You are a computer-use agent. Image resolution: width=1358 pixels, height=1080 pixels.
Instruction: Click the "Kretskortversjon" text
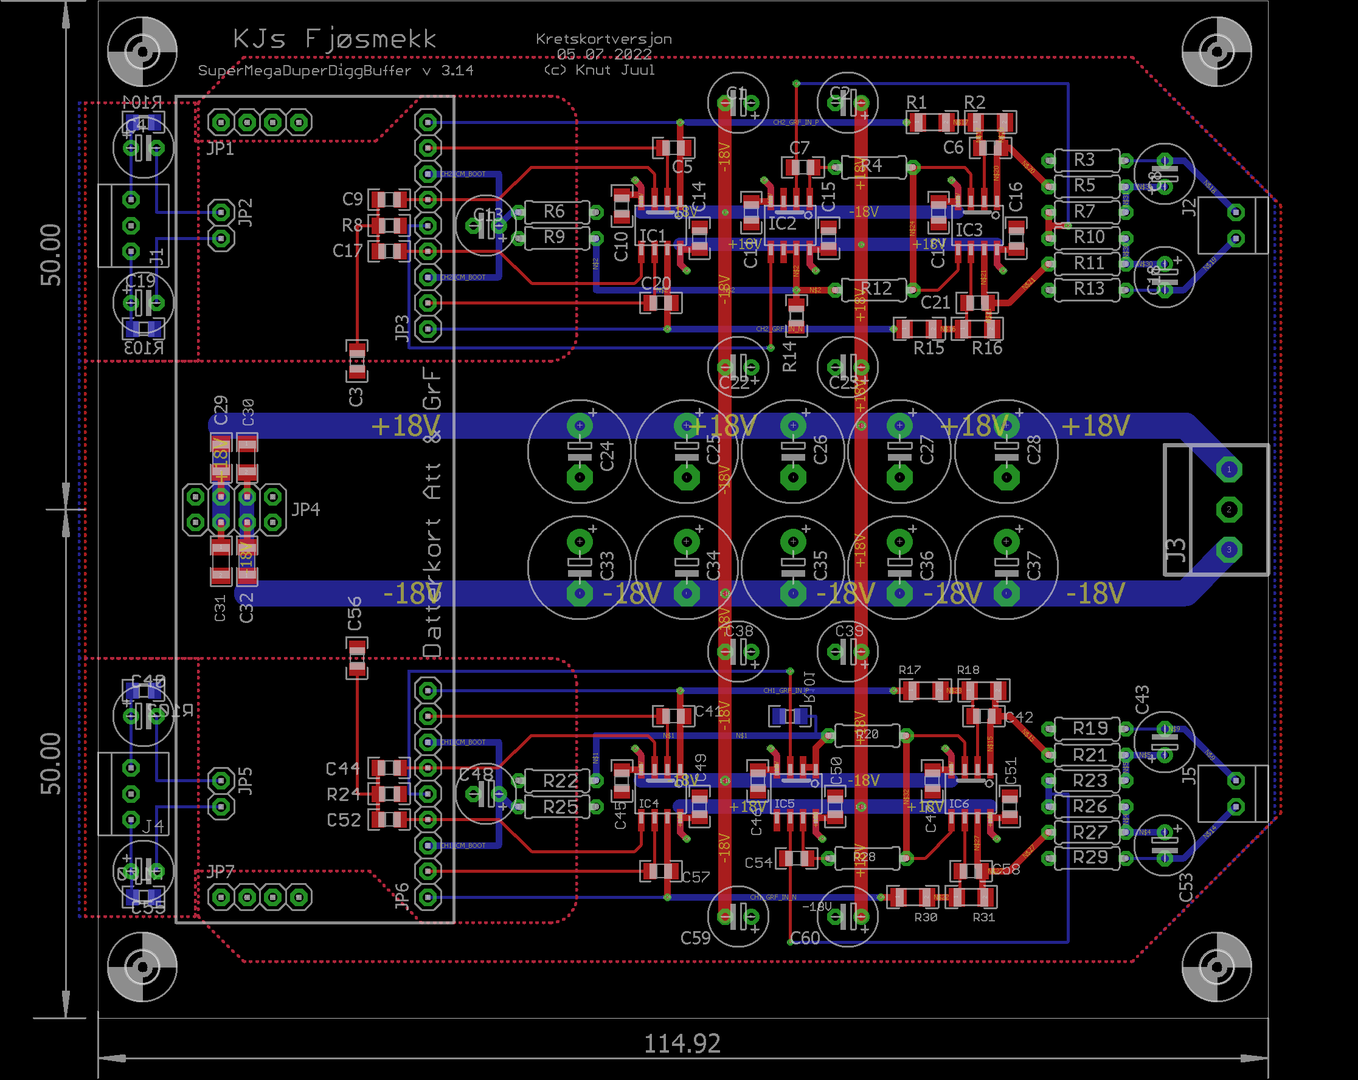pos(604,39)
